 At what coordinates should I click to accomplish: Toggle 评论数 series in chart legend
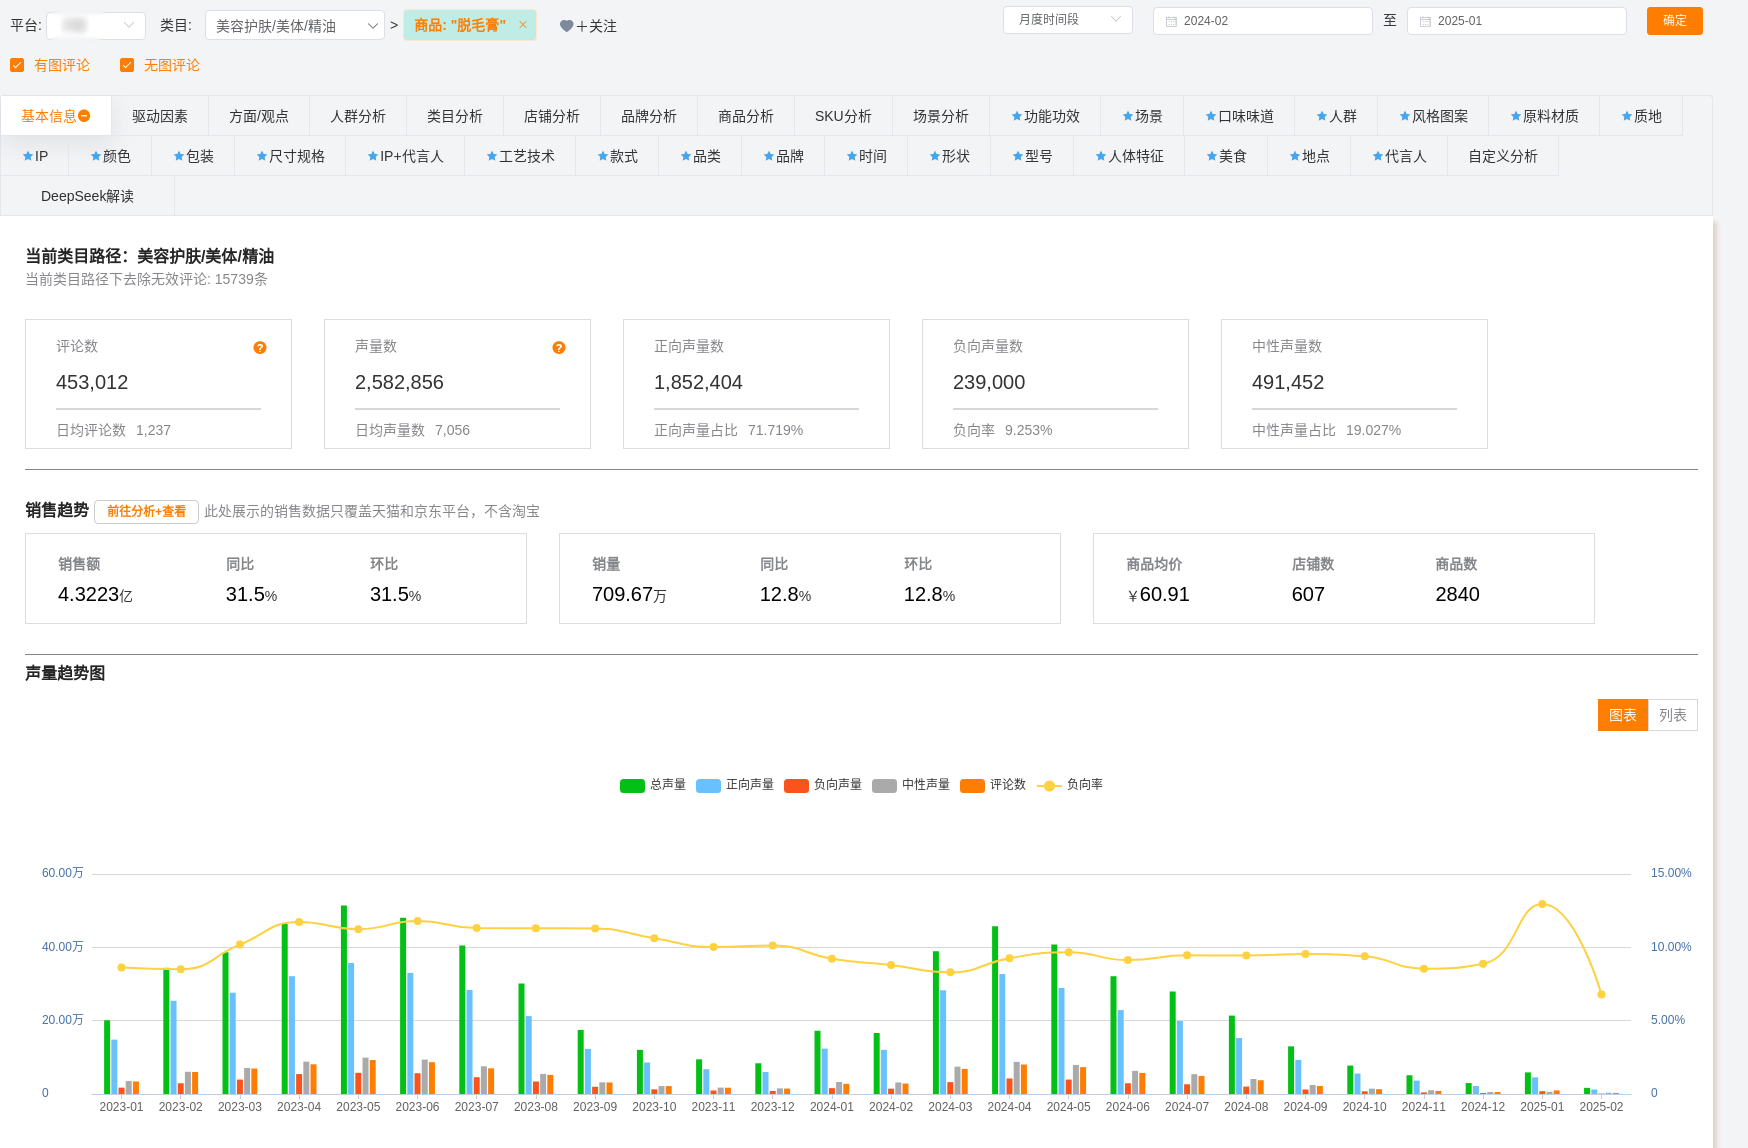click(x=993, y=785)
